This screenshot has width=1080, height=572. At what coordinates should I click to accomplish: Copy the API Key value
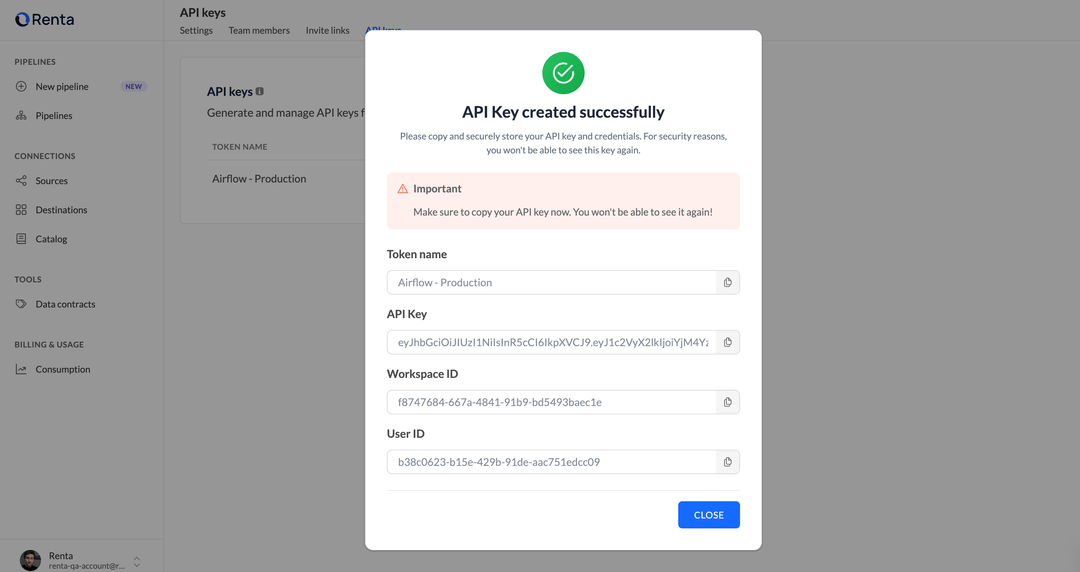(x=728, y=342)
